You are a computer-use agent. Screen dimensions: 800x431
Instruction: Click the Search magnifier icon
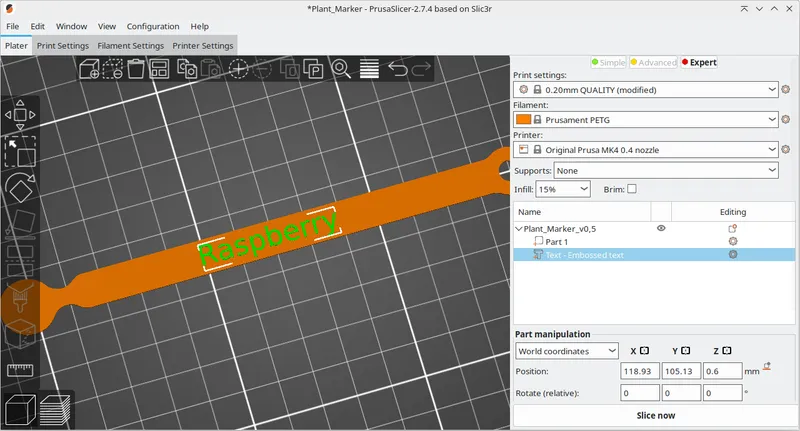(x=341, y=68)
